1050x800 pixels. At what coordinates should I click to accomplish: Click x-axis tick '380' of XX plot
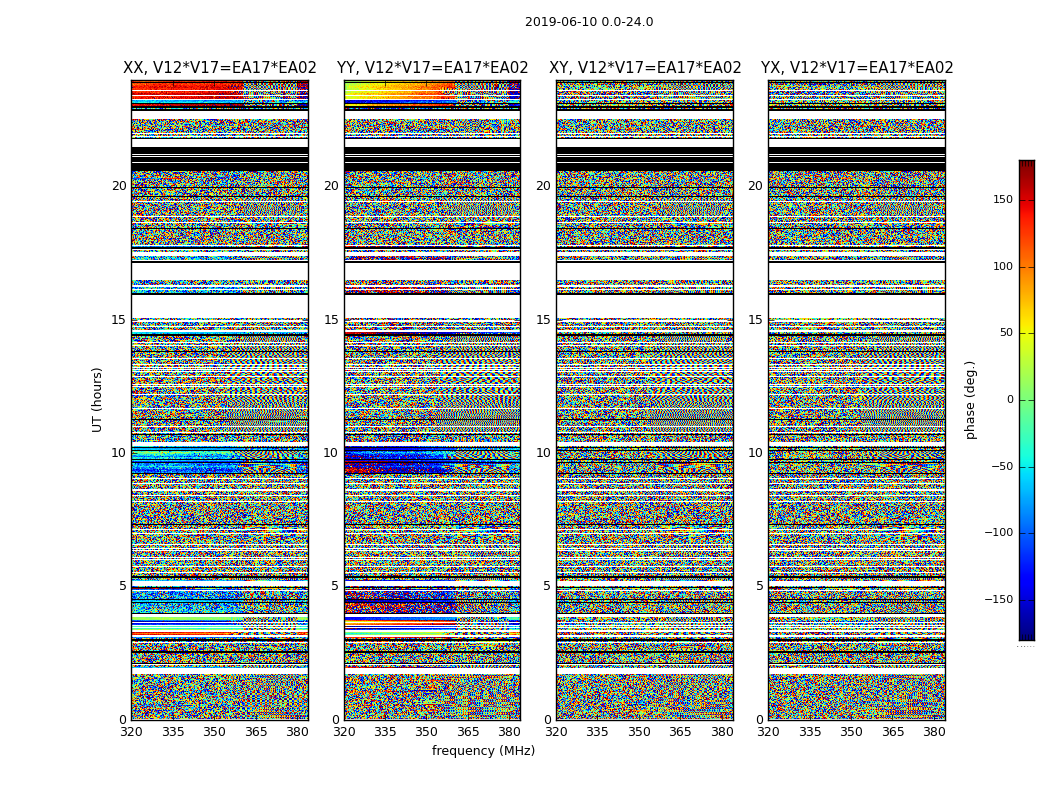[297, 732]
